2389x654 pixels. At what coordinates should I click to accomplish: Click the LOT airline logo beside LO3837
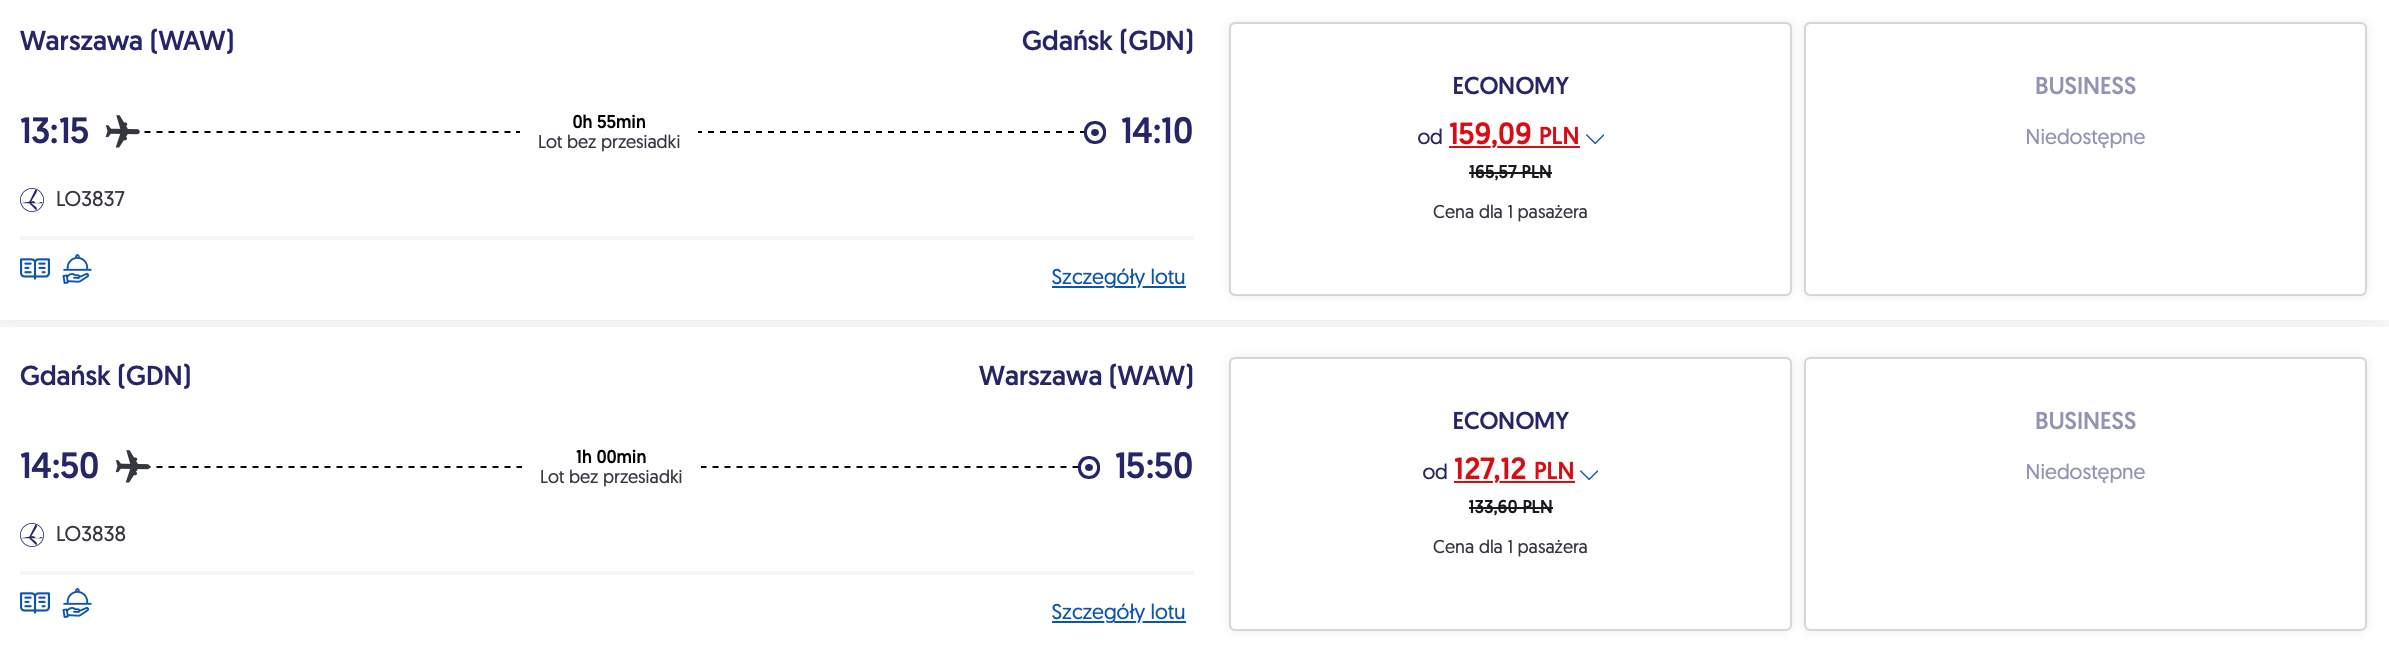click(x=32, y=200)
